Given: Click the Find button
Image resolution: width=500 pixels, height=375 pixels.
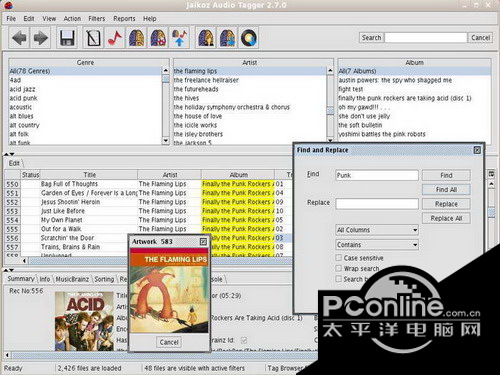Looking at the screenshot, I should point(446,175).
